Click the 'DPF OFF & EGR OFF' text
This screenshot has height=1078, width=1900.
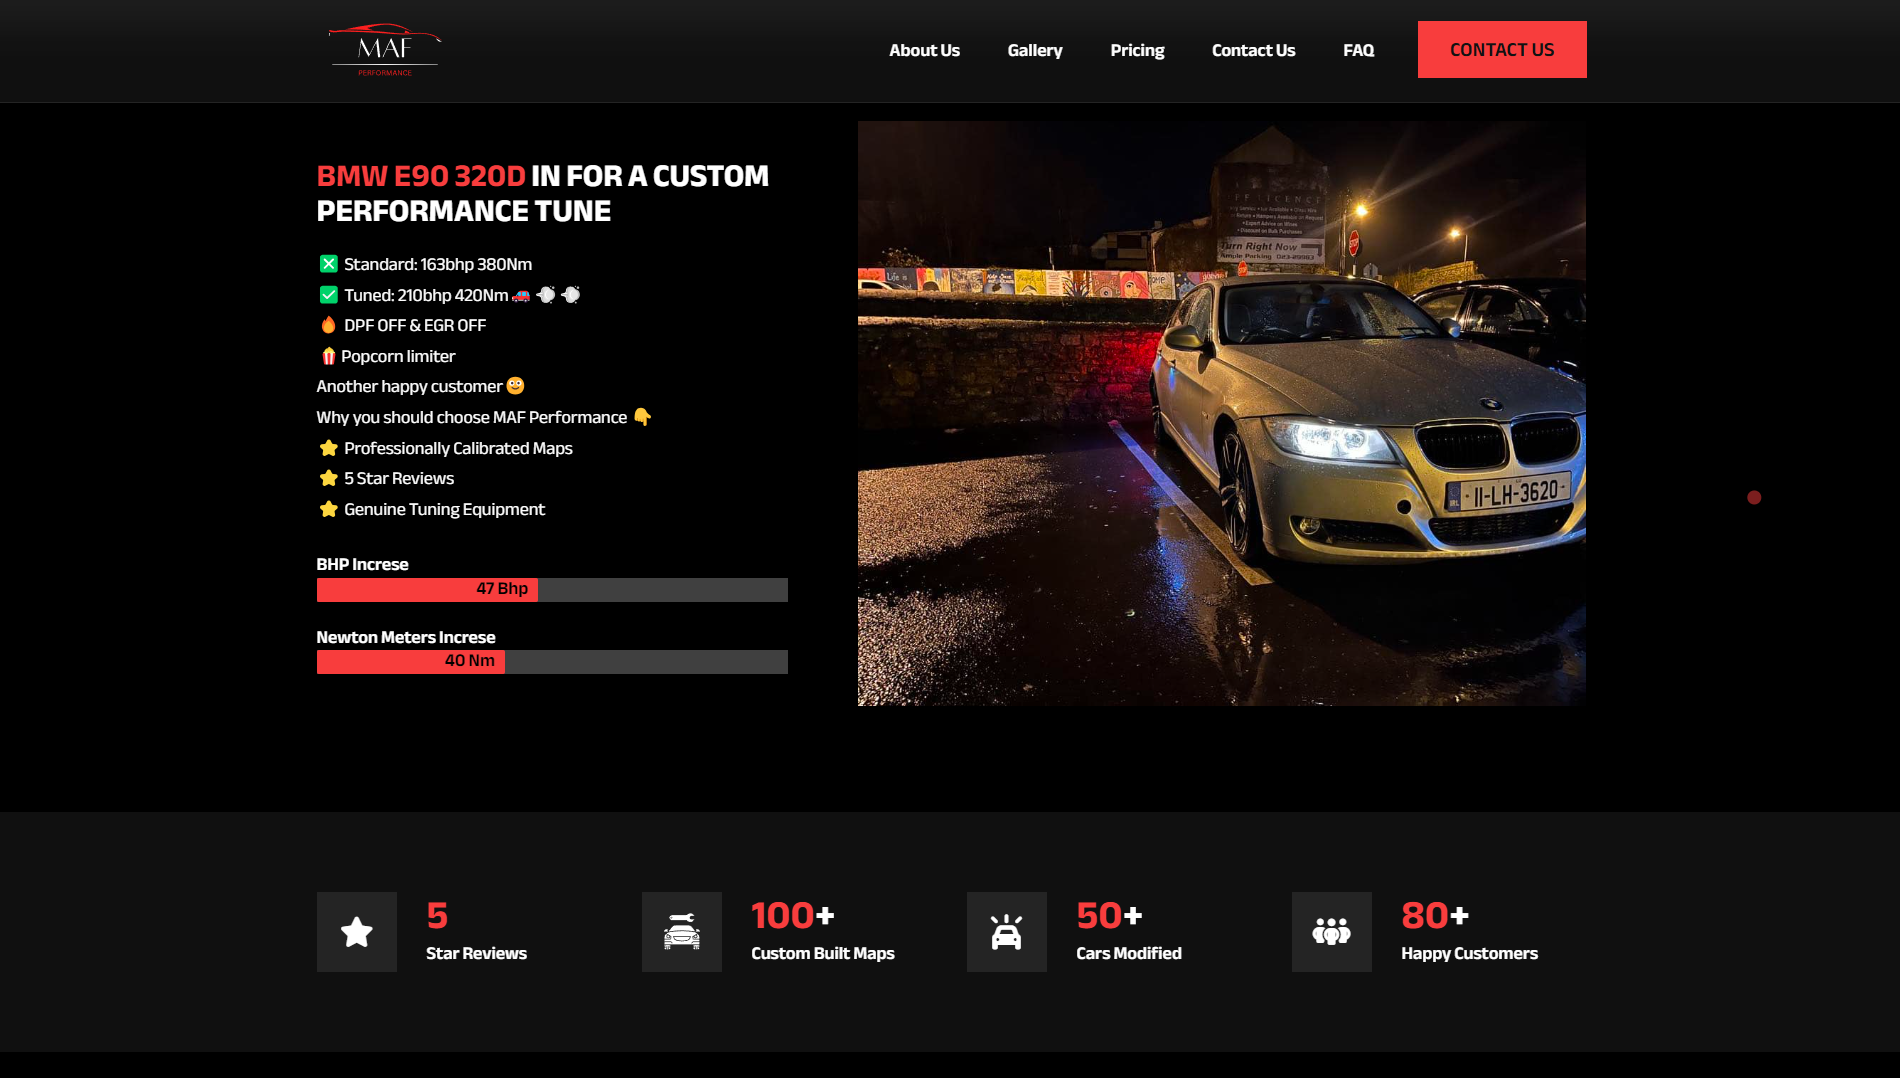415,325
